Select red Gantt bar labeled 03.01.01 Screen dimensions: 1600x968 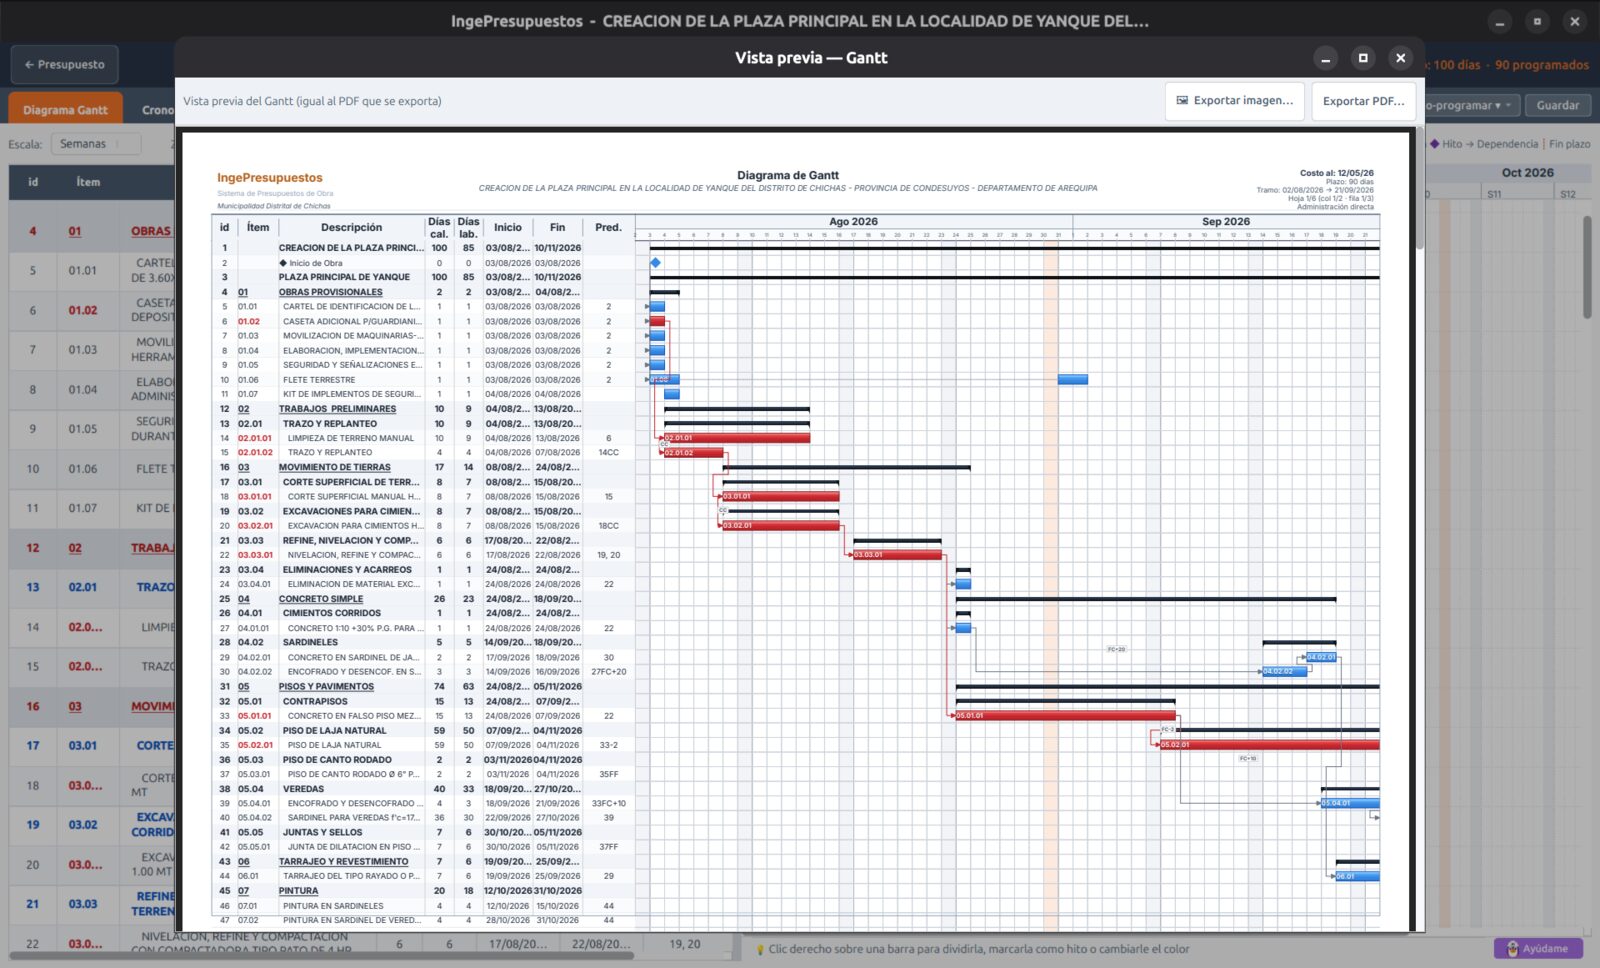pyautogui.click(x=780, y=496)
